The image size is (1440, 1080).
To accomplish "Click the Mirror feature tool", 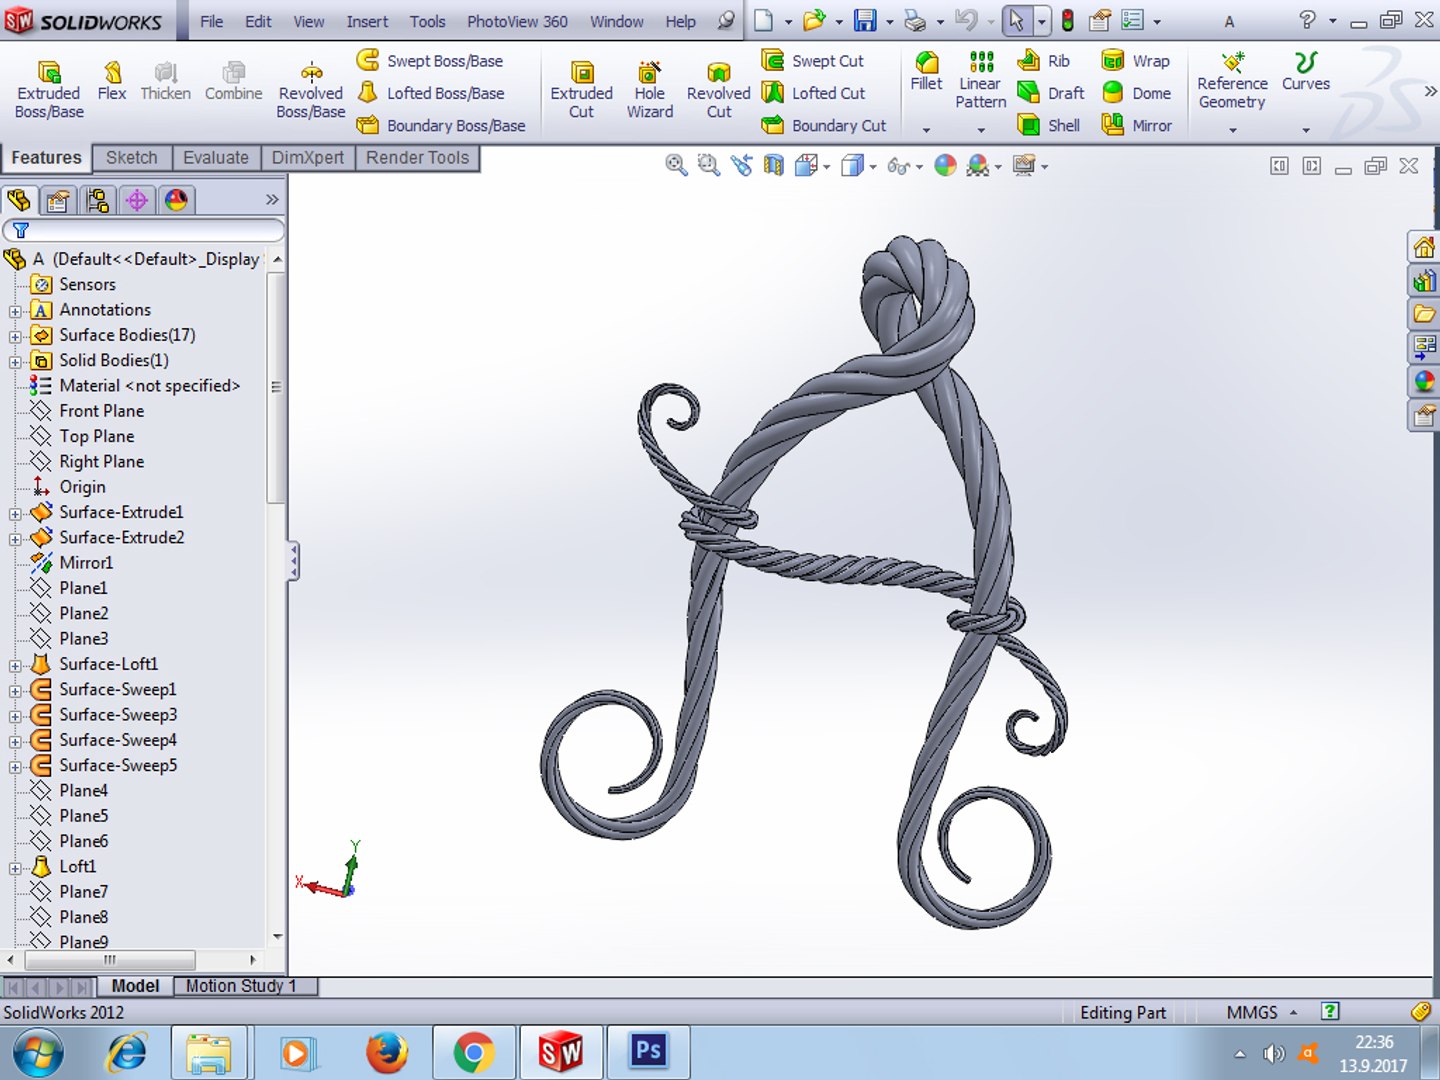I will coord(1136,125).
